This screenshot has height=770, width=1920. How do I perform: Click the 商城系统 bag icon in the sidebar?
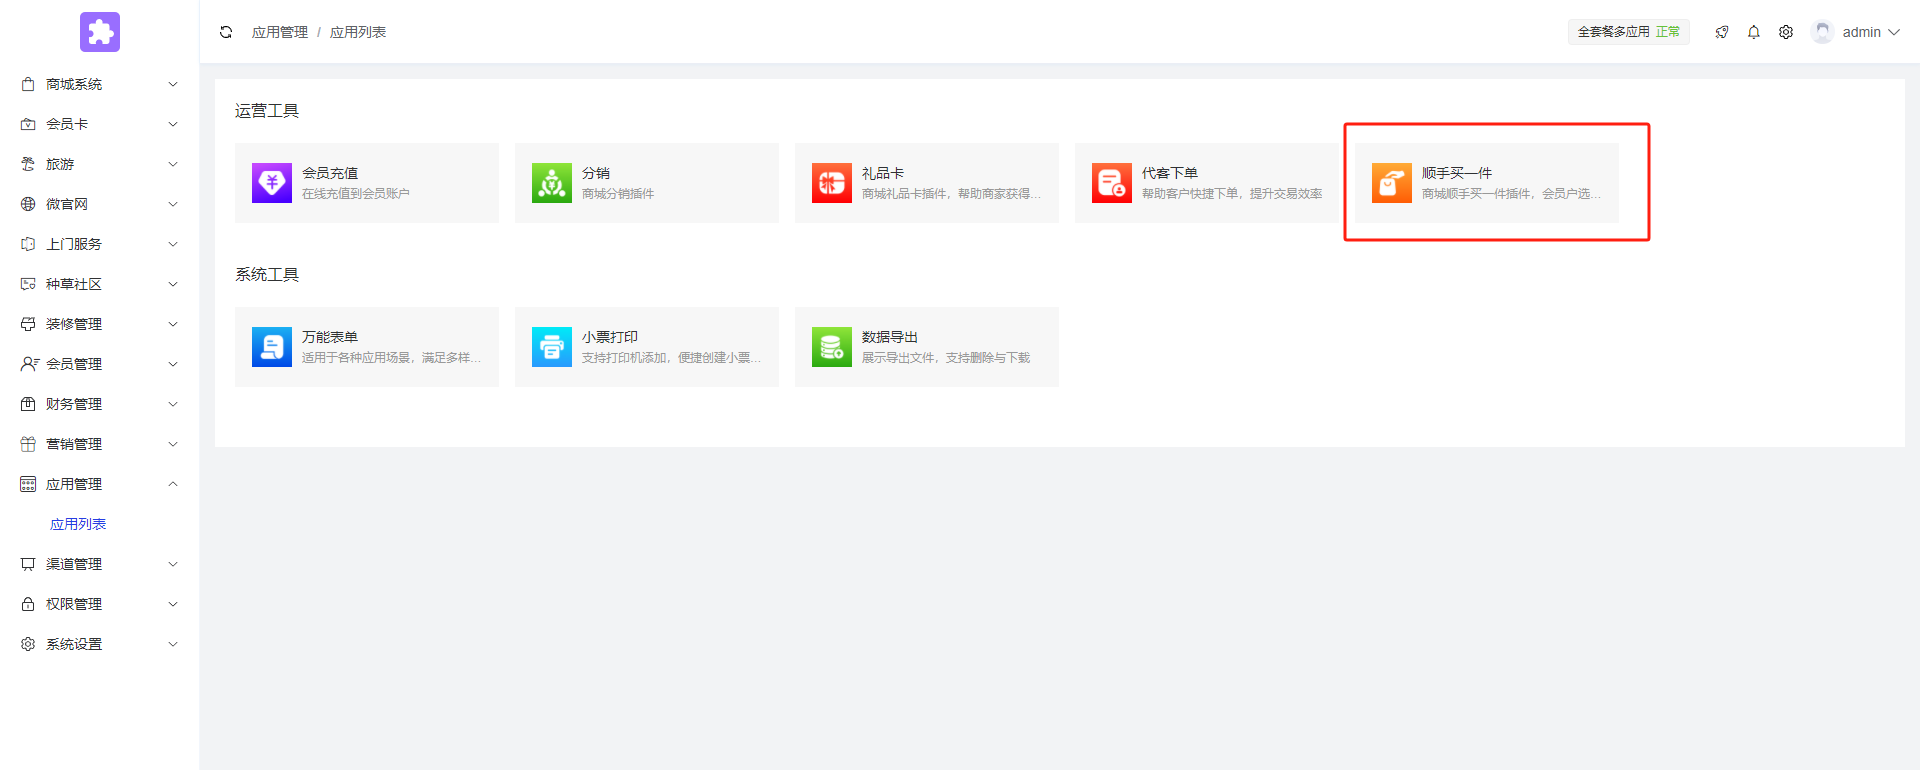point(28,84)
